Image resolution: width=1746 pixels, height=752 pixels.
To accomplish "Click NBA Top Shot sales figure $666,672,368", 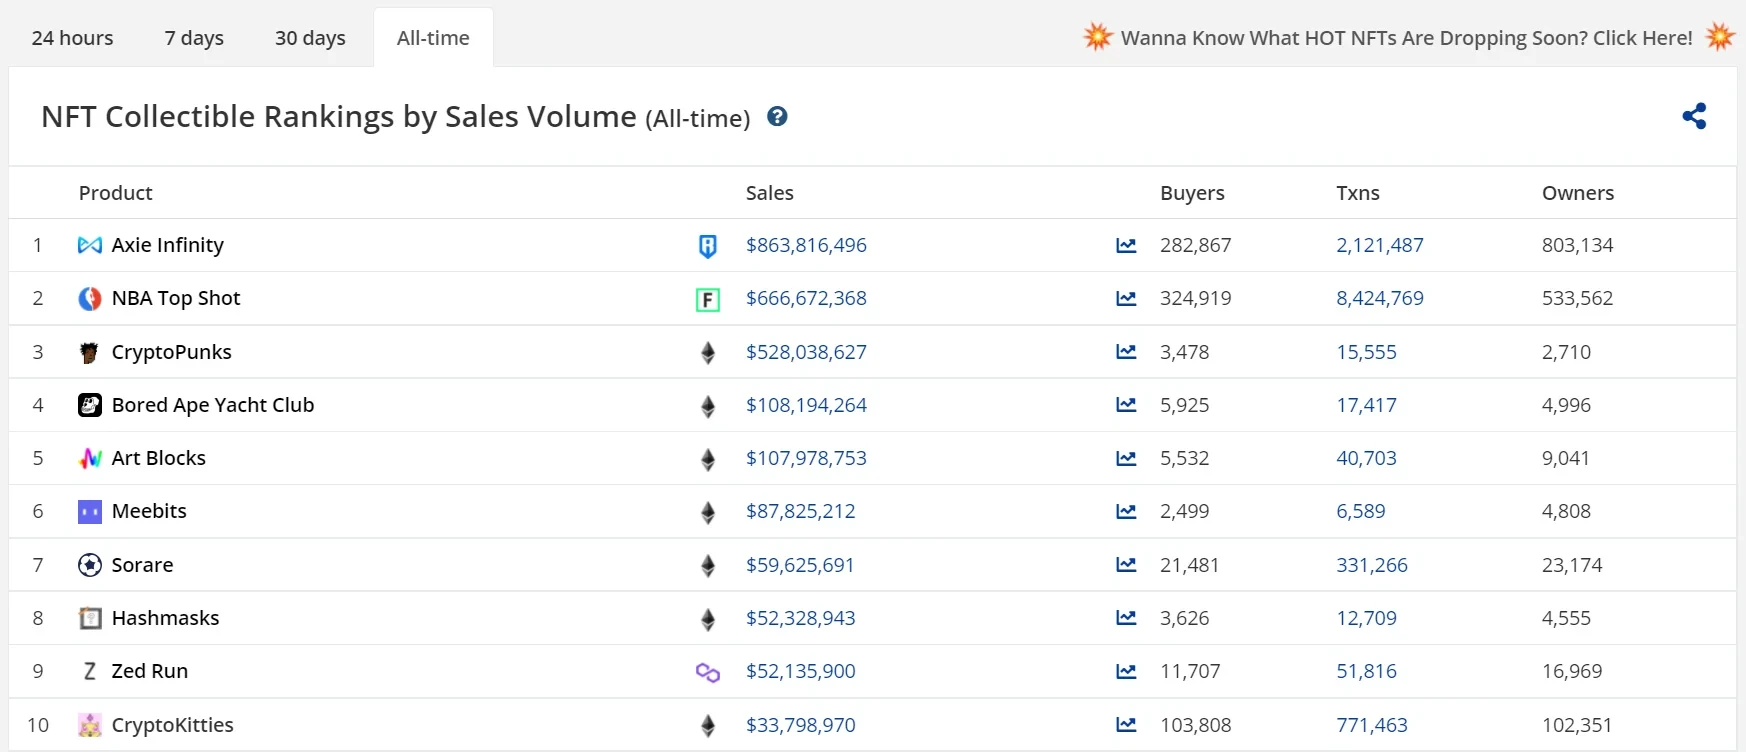I will pyautogui.click(x=806, y=298).
